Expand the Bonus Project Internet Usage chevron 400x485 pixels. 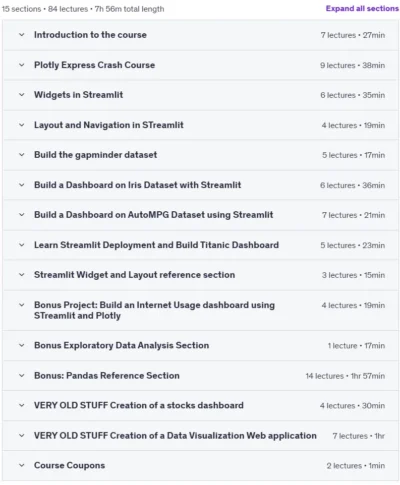pyautogui.click(x=22, y=305)
